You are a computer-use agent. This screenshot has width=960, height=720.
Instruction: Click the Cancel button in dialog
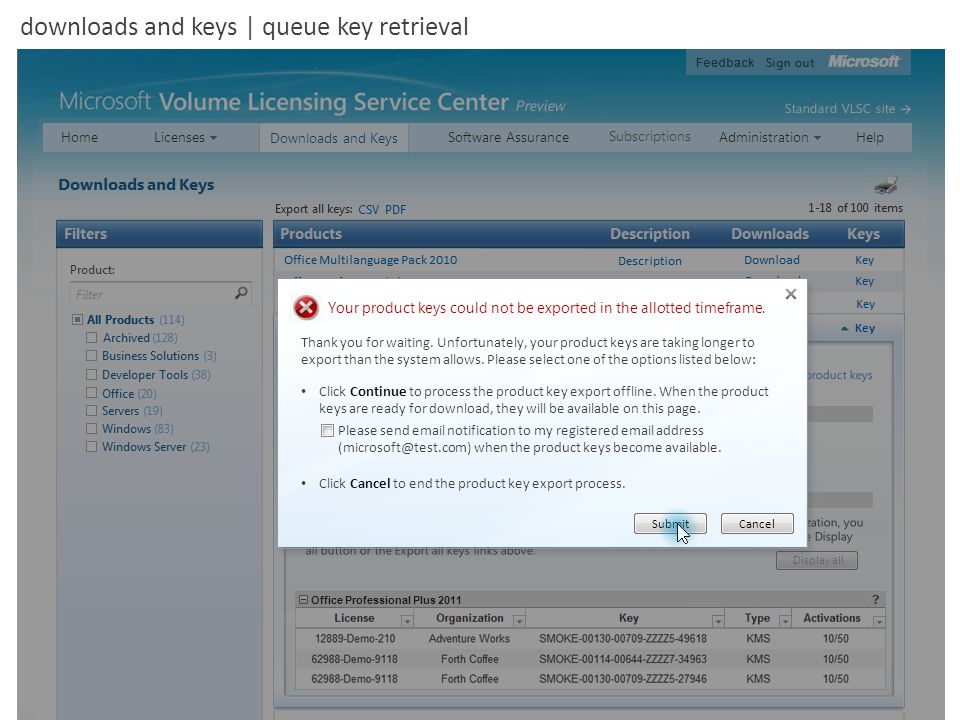point(757,523)
